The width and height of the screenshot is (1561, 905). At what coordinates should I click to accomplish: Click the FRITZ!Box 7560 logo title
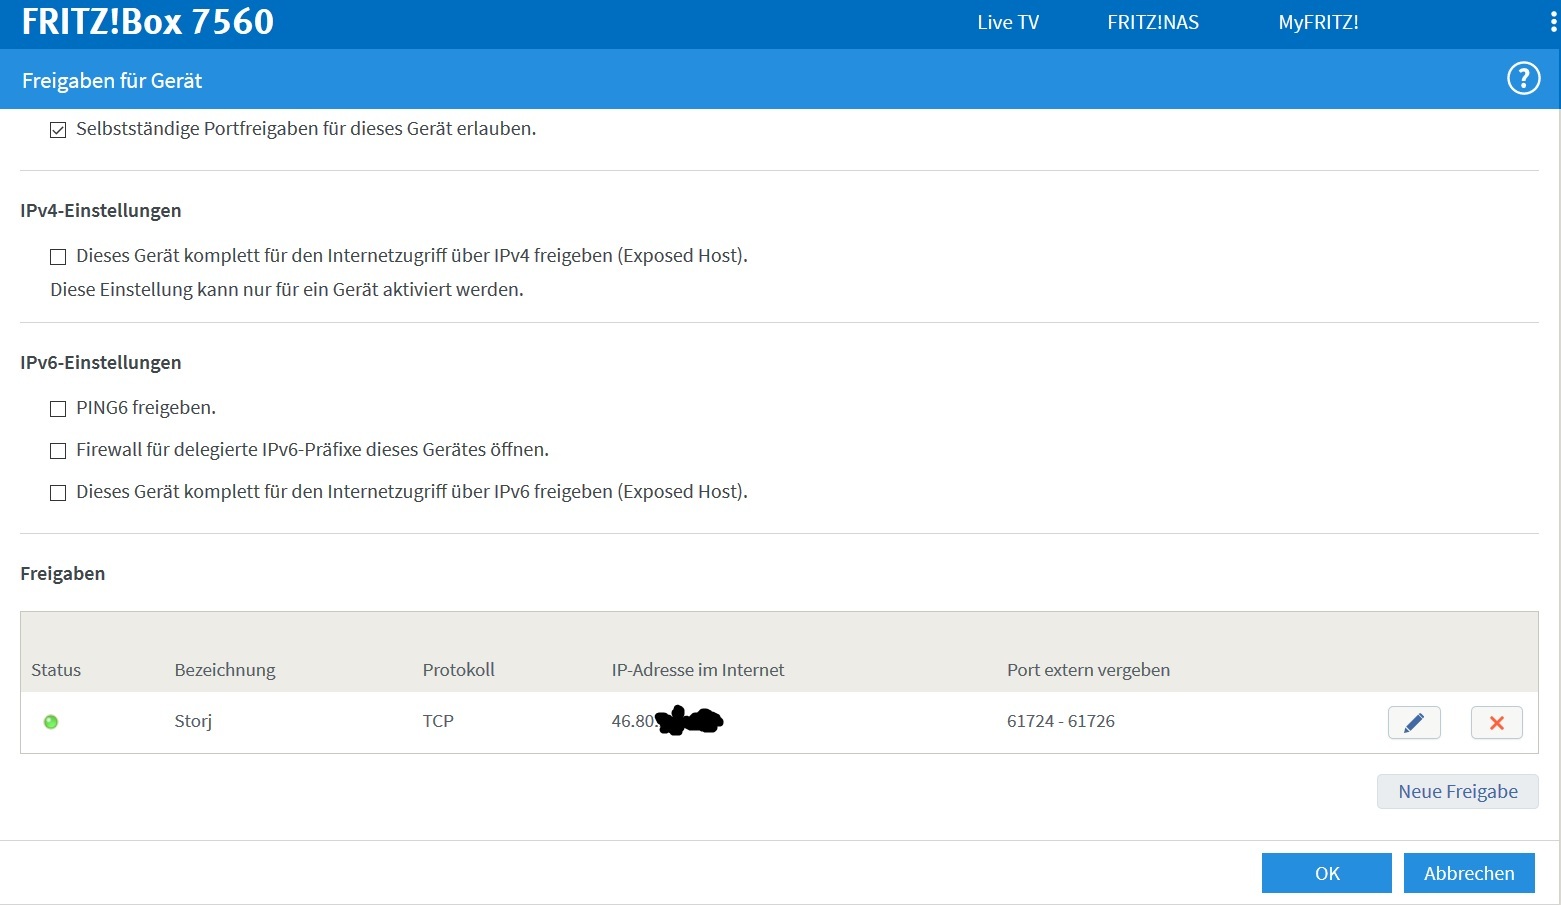click(x=148, y=22)
